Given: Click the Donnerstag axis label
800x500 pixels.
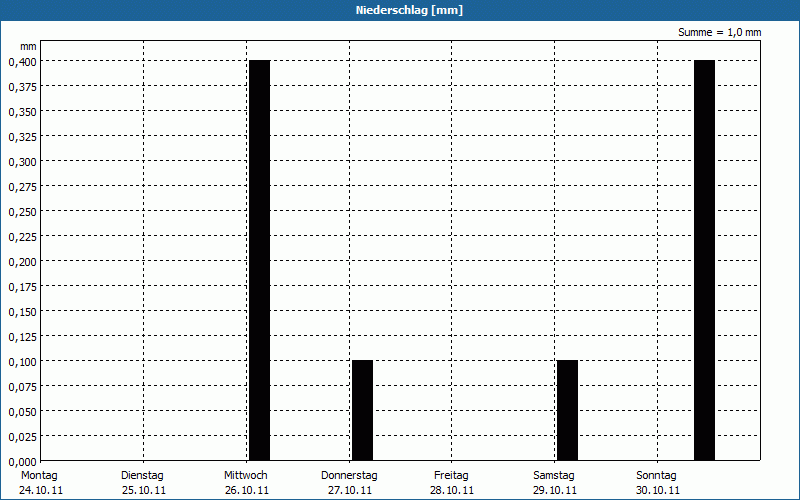Looking at the screenshot, I should (349, 475).
